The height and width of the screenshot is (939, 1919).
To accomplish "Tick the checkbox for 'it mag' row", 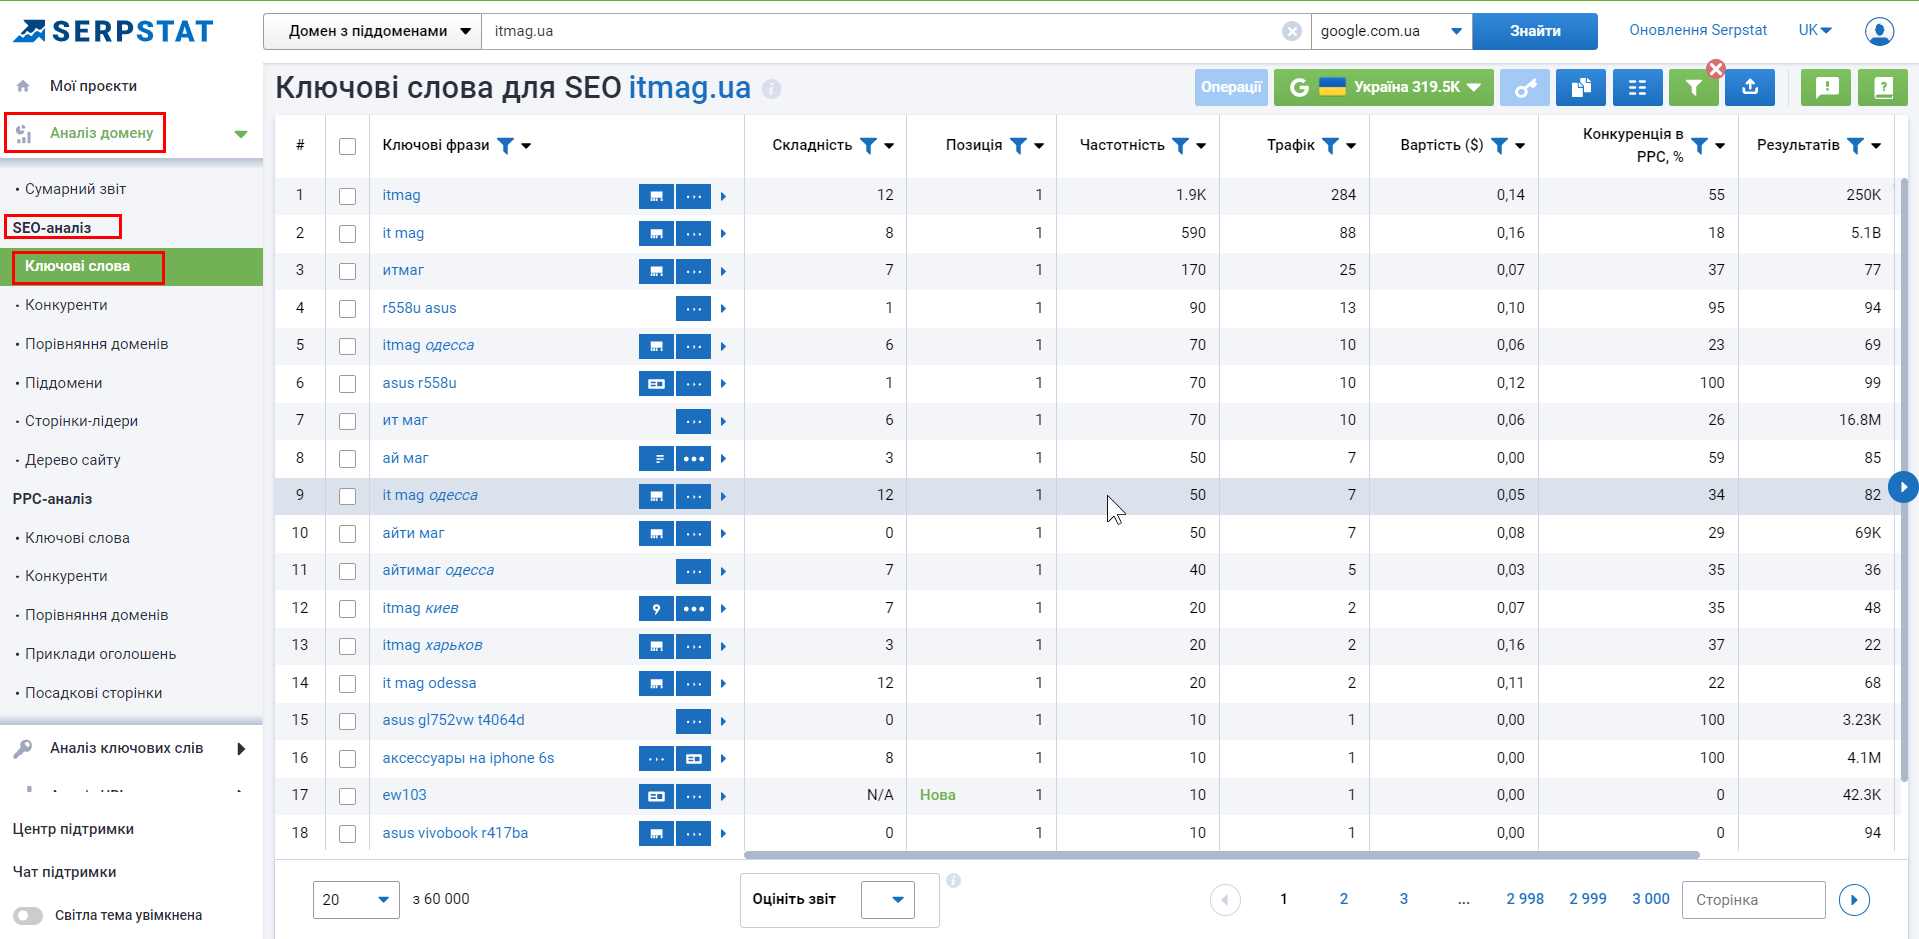I will click(347, 234).
